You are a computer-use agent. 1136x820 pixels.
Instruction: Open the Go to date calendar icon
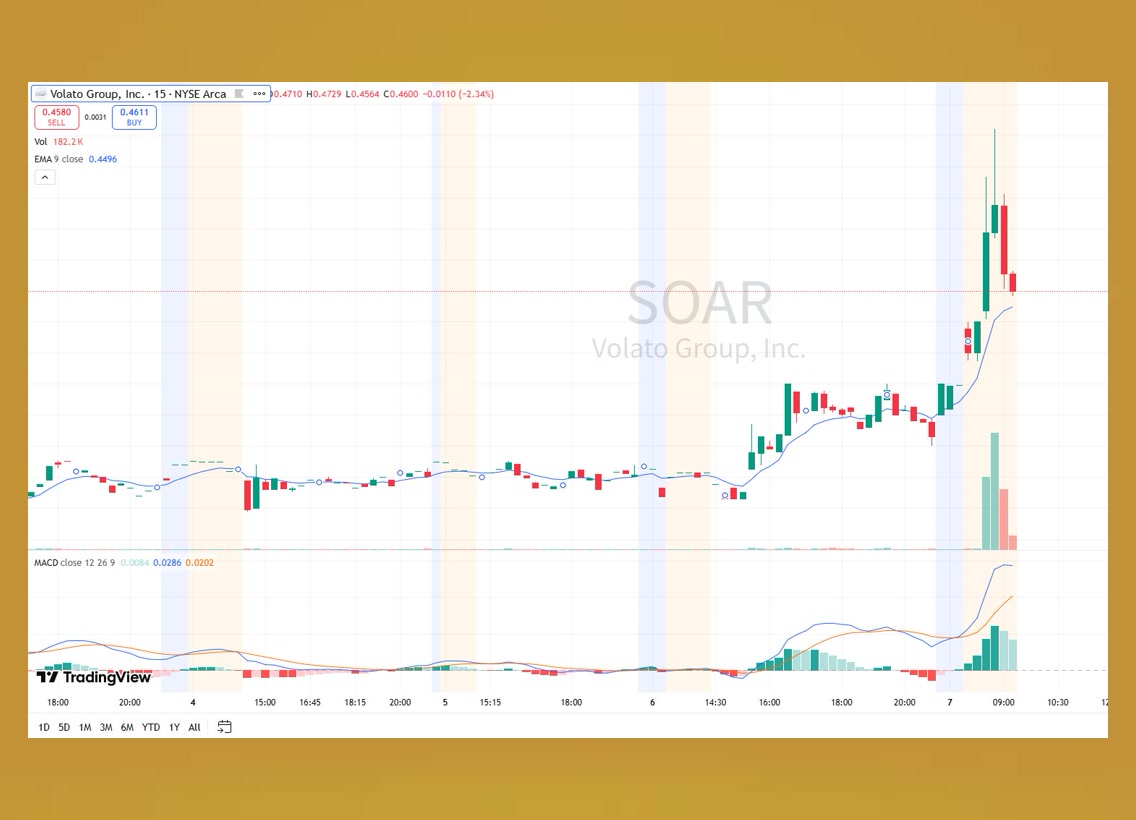(x=225, y=727)
